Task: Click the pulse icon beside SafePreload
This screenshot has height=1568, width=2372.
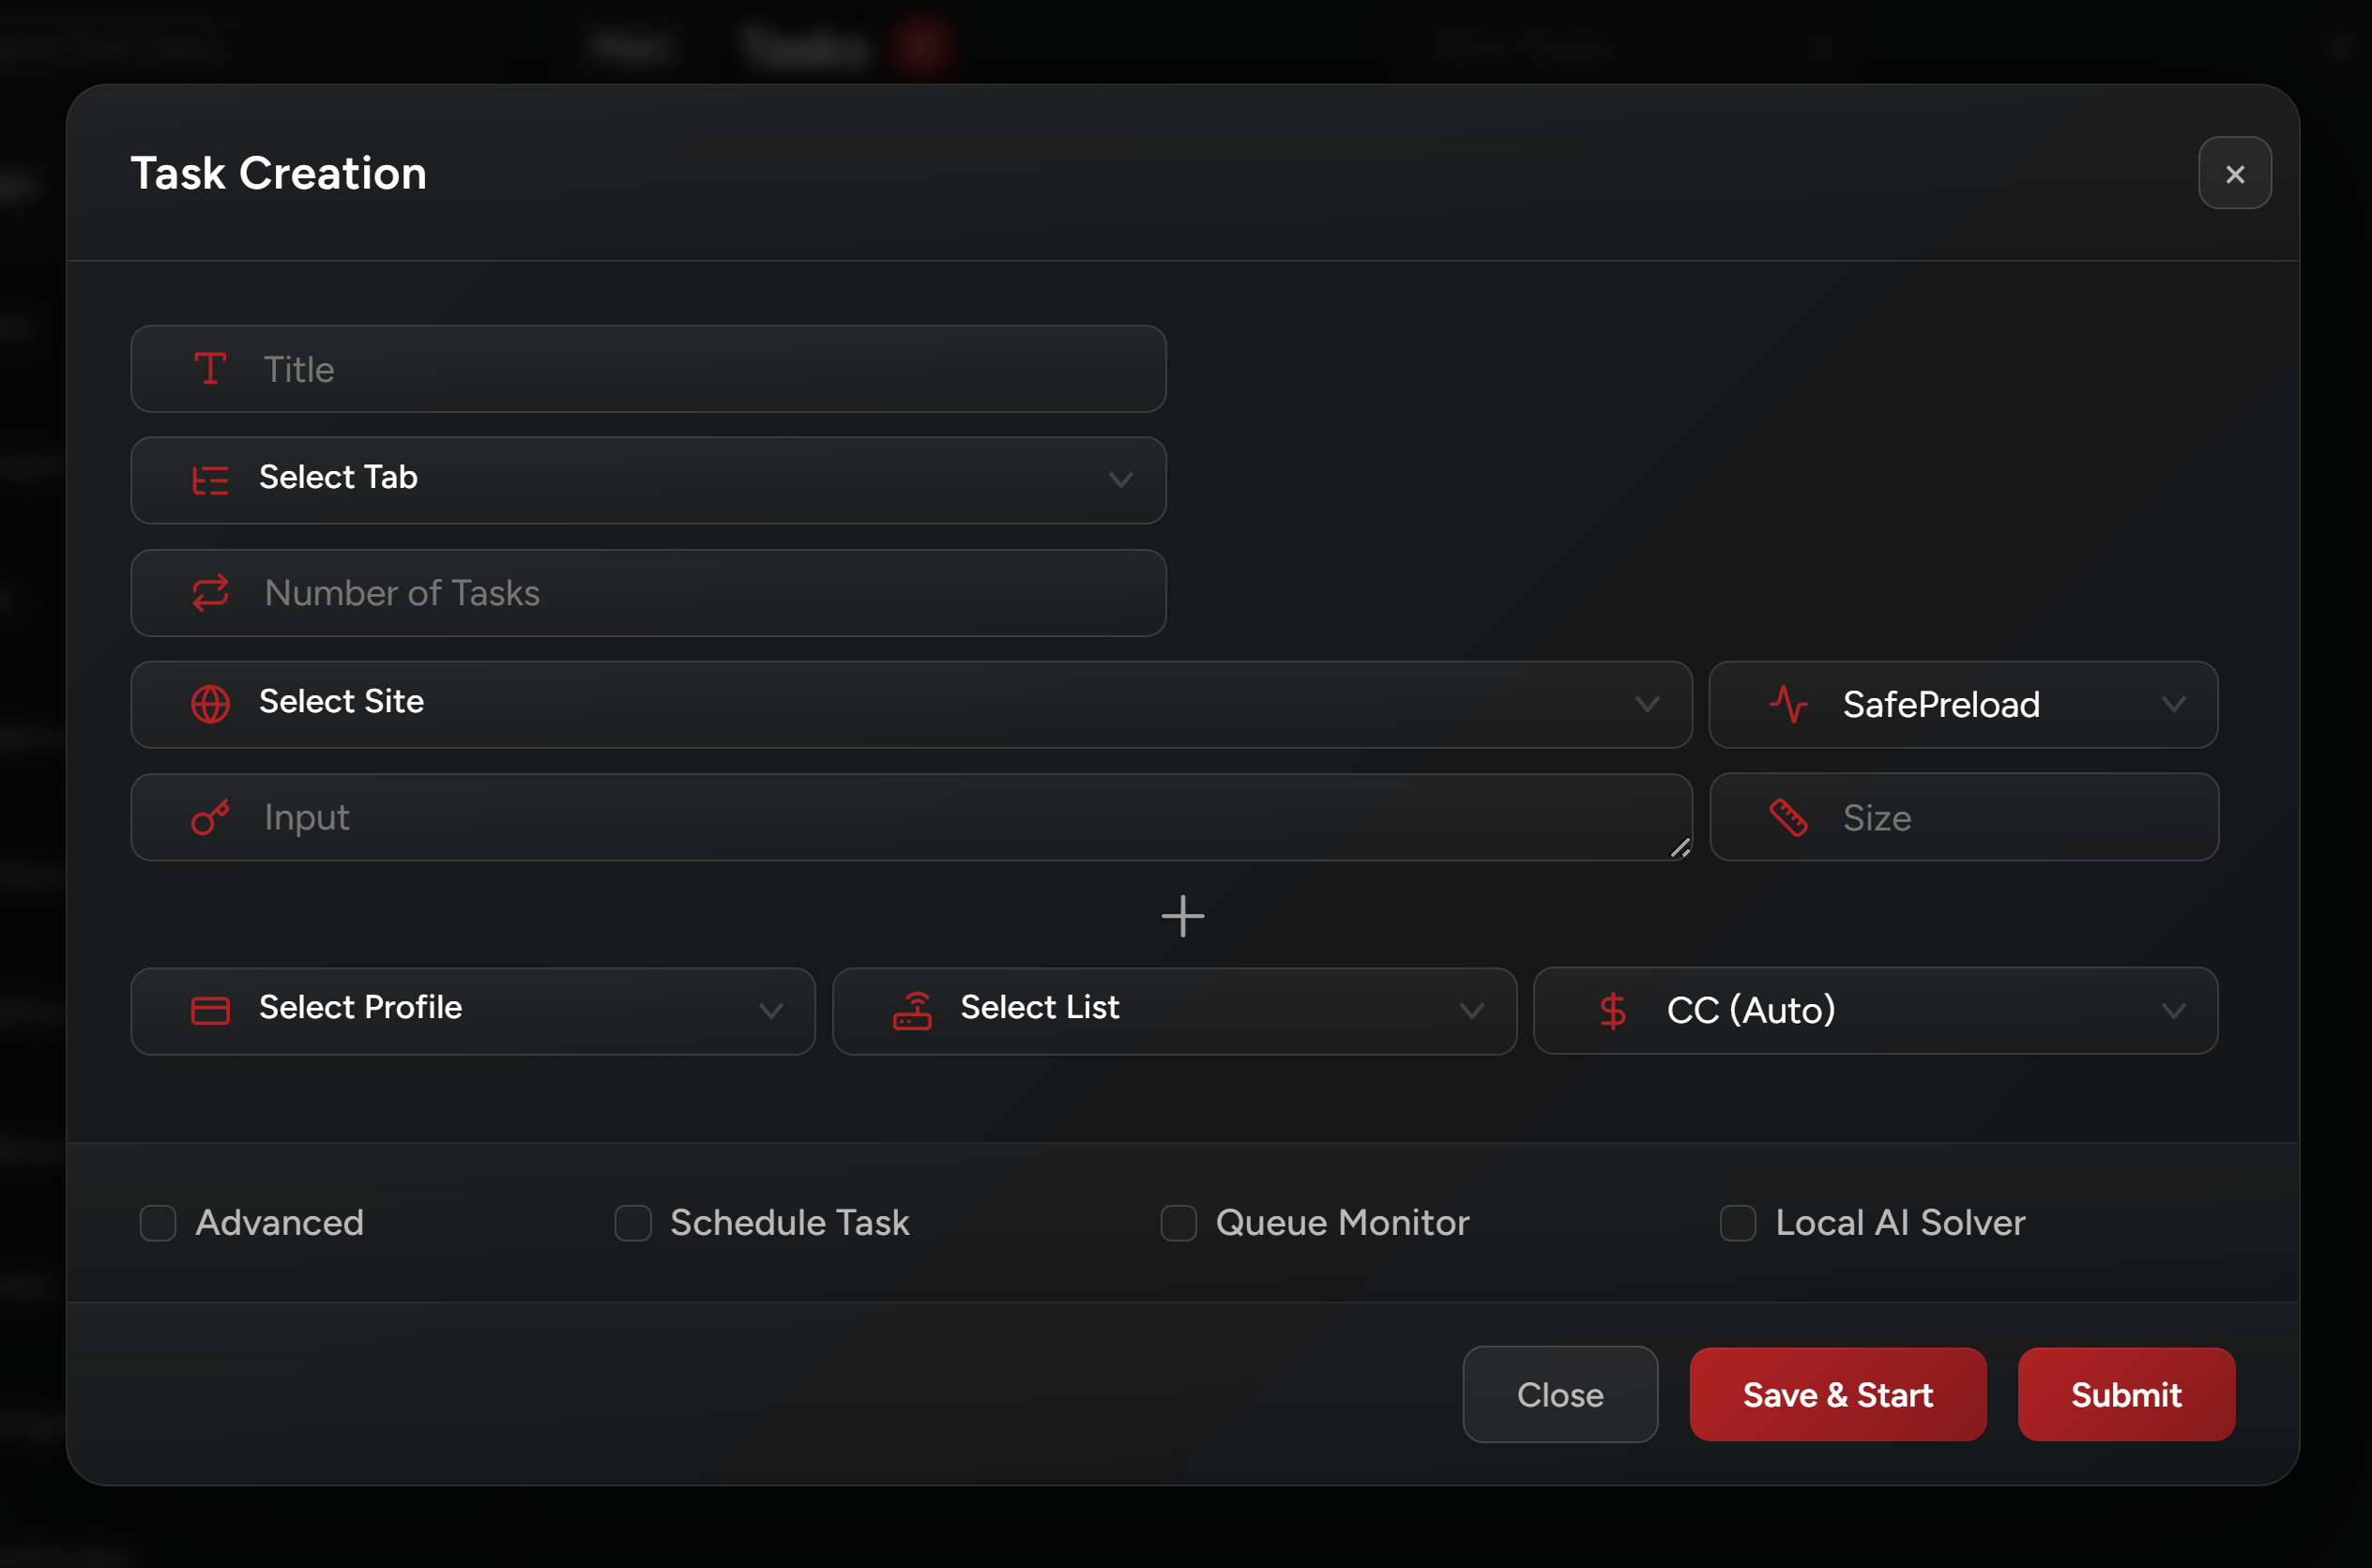Action: coord(1788,704)
